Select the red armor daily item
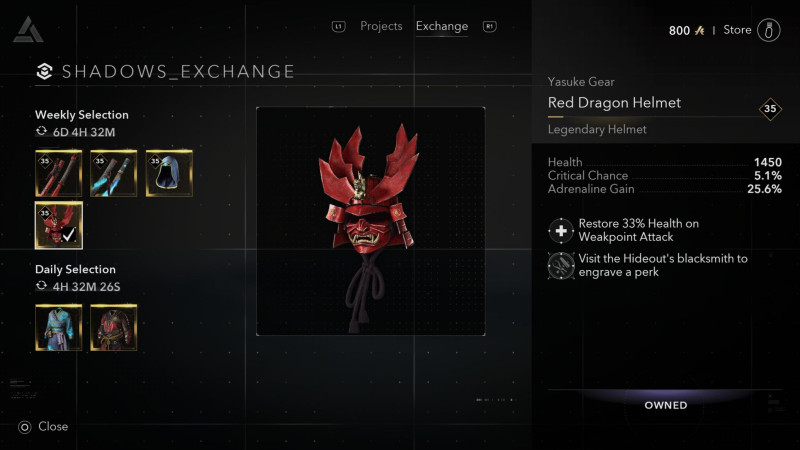This screenshot has width=800, height=450. (x=114, y=328)
